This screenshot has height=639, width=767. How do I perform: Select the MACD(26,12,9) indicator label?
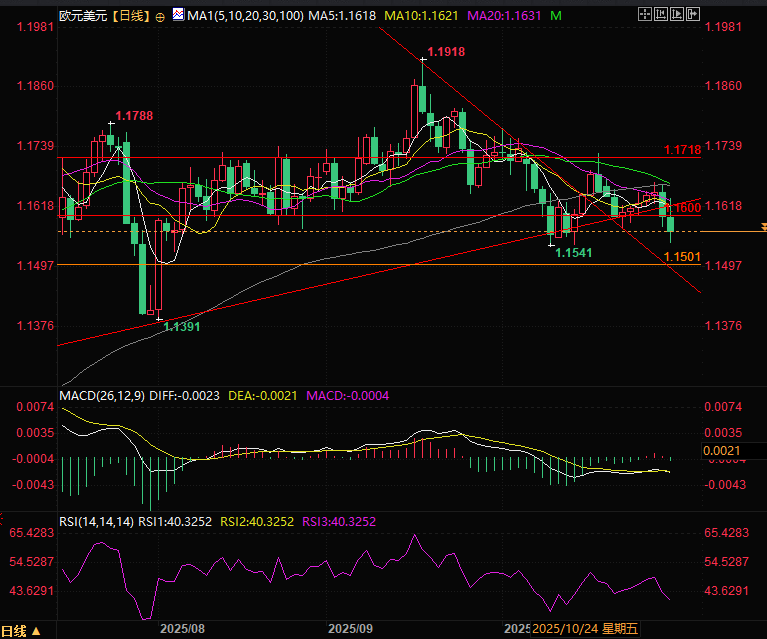coord(103,396)
